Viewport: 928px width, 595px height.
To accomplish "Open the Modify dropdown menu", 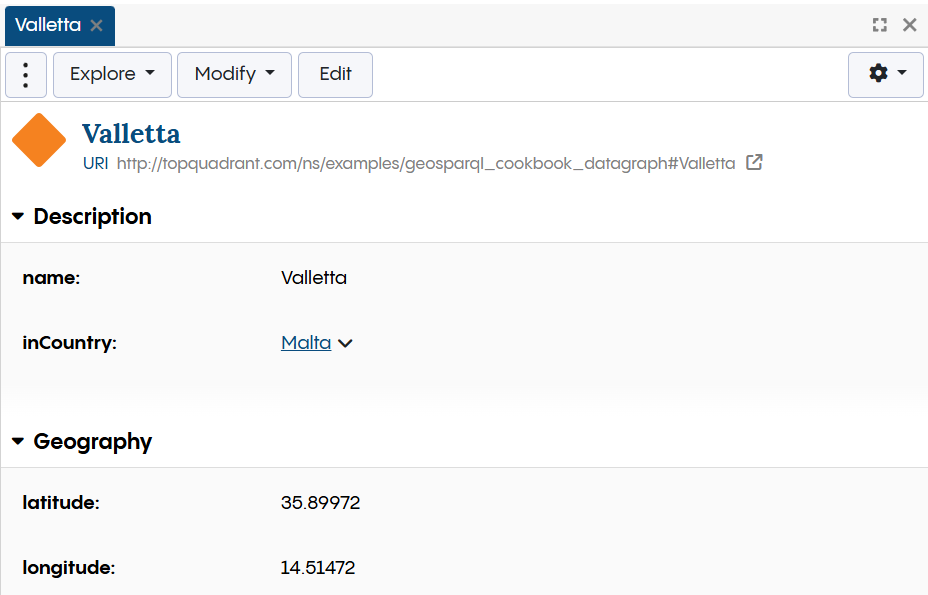I will [x=234, y=75].
